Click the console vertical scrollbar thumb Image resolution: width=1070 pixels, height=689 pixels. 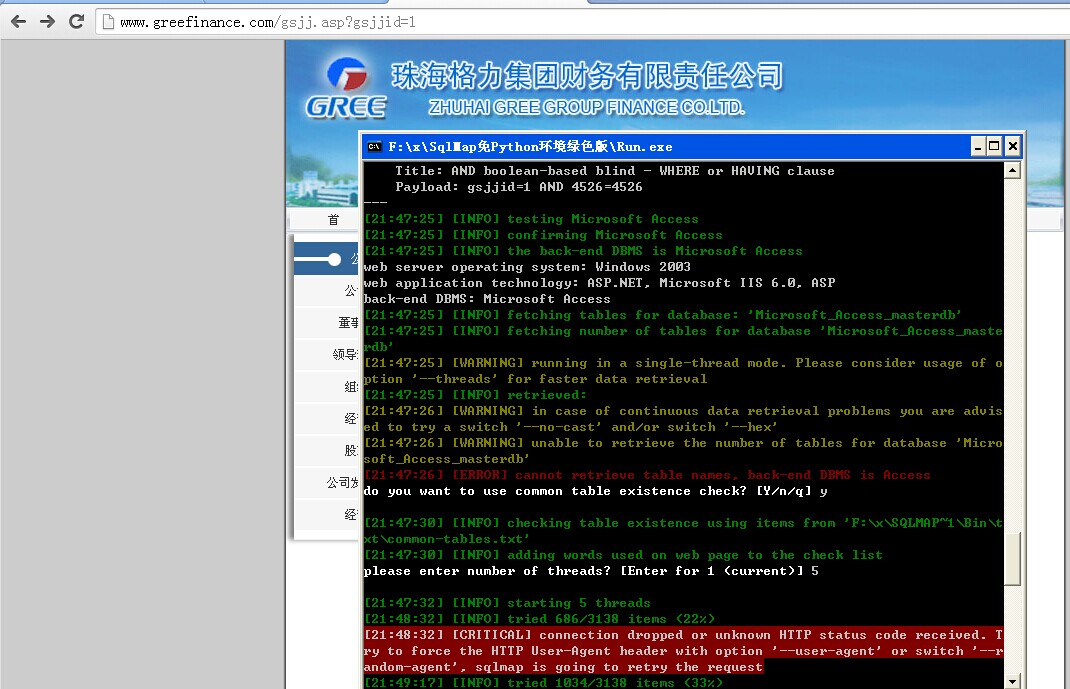(x=1013, y=559)
